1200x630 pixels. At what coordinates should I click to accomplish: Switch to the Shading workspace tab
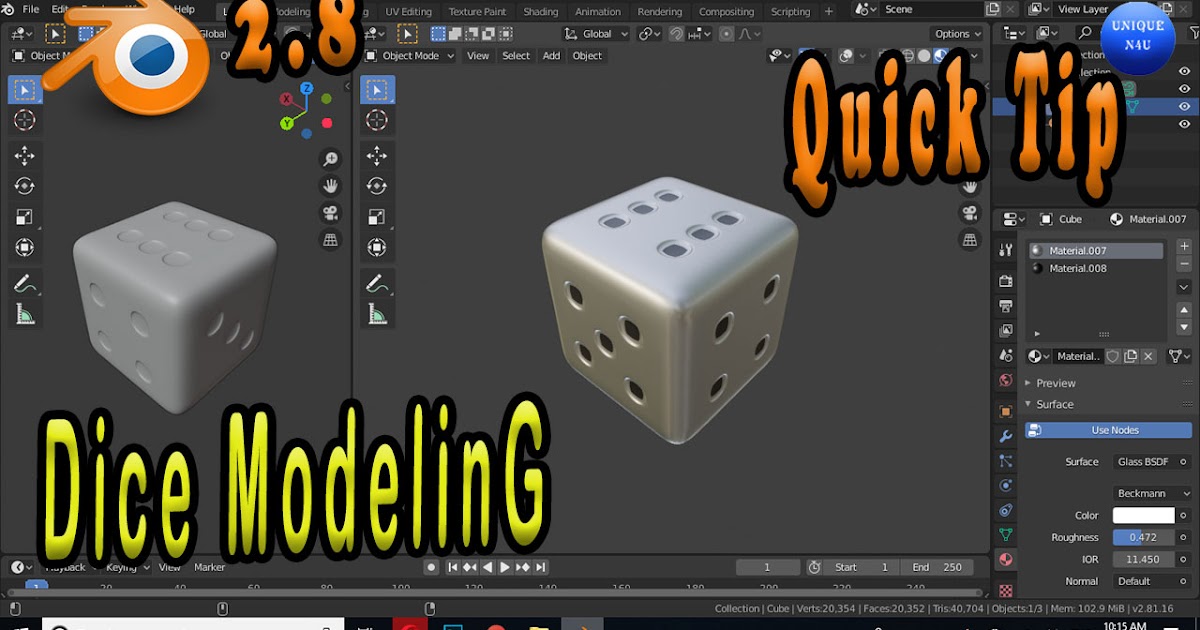pyautogui.click(x=540, y=12)
